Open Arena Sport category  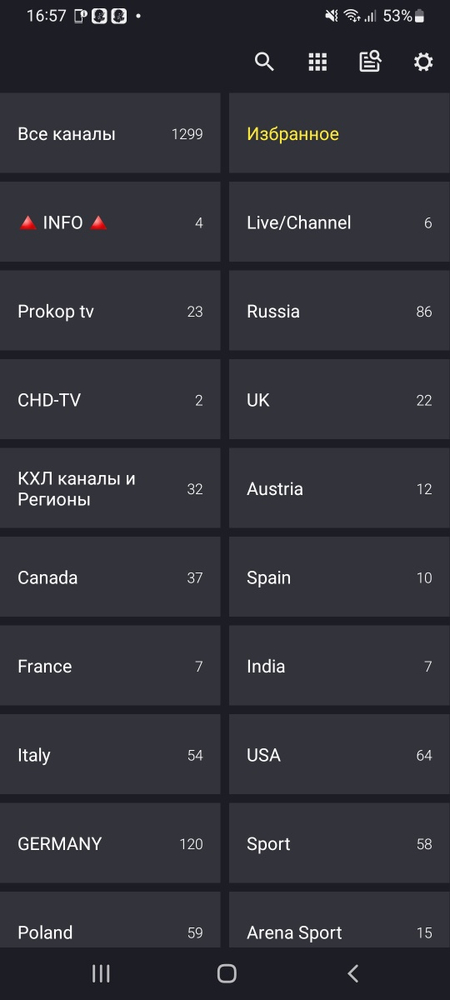(339, 920)
